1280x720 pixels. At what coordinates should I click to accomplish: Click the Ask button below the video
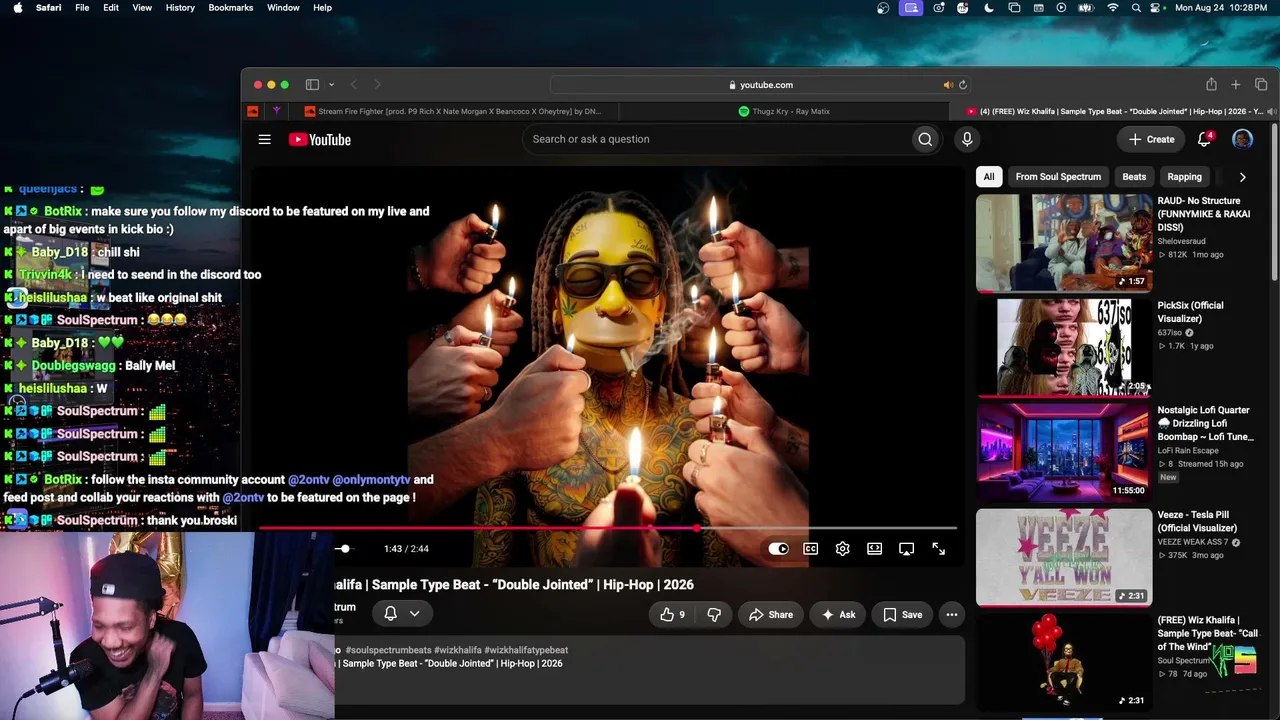coord(838,615)
